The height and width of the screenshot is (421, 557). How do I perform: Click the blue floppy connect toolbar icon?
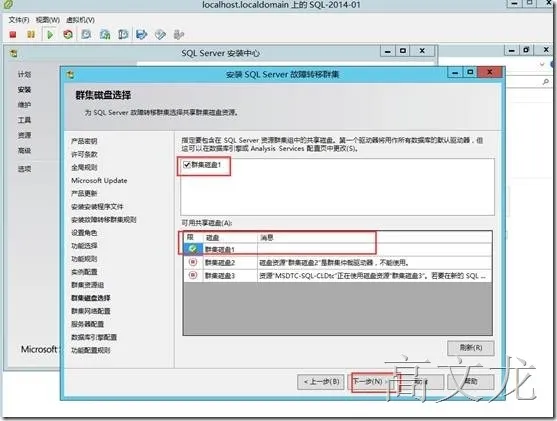[141, 34]
